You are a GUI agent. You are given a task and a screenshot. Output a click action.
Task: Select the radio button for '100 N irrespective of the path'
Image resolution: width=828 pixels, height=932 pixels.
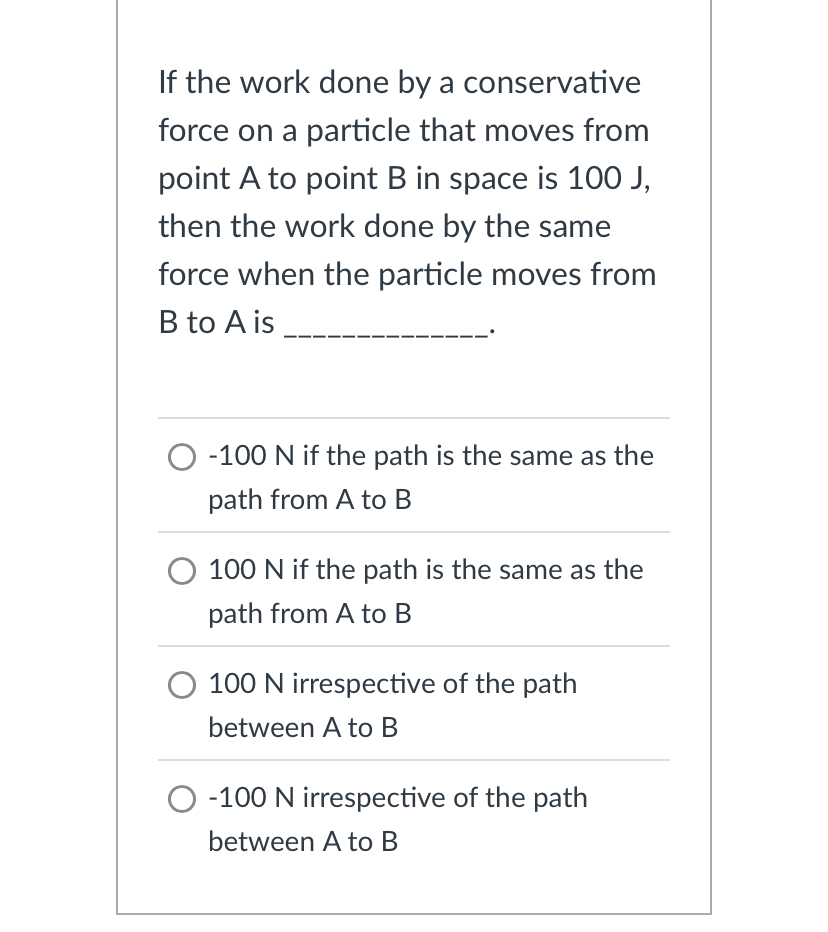coord(182,685)
